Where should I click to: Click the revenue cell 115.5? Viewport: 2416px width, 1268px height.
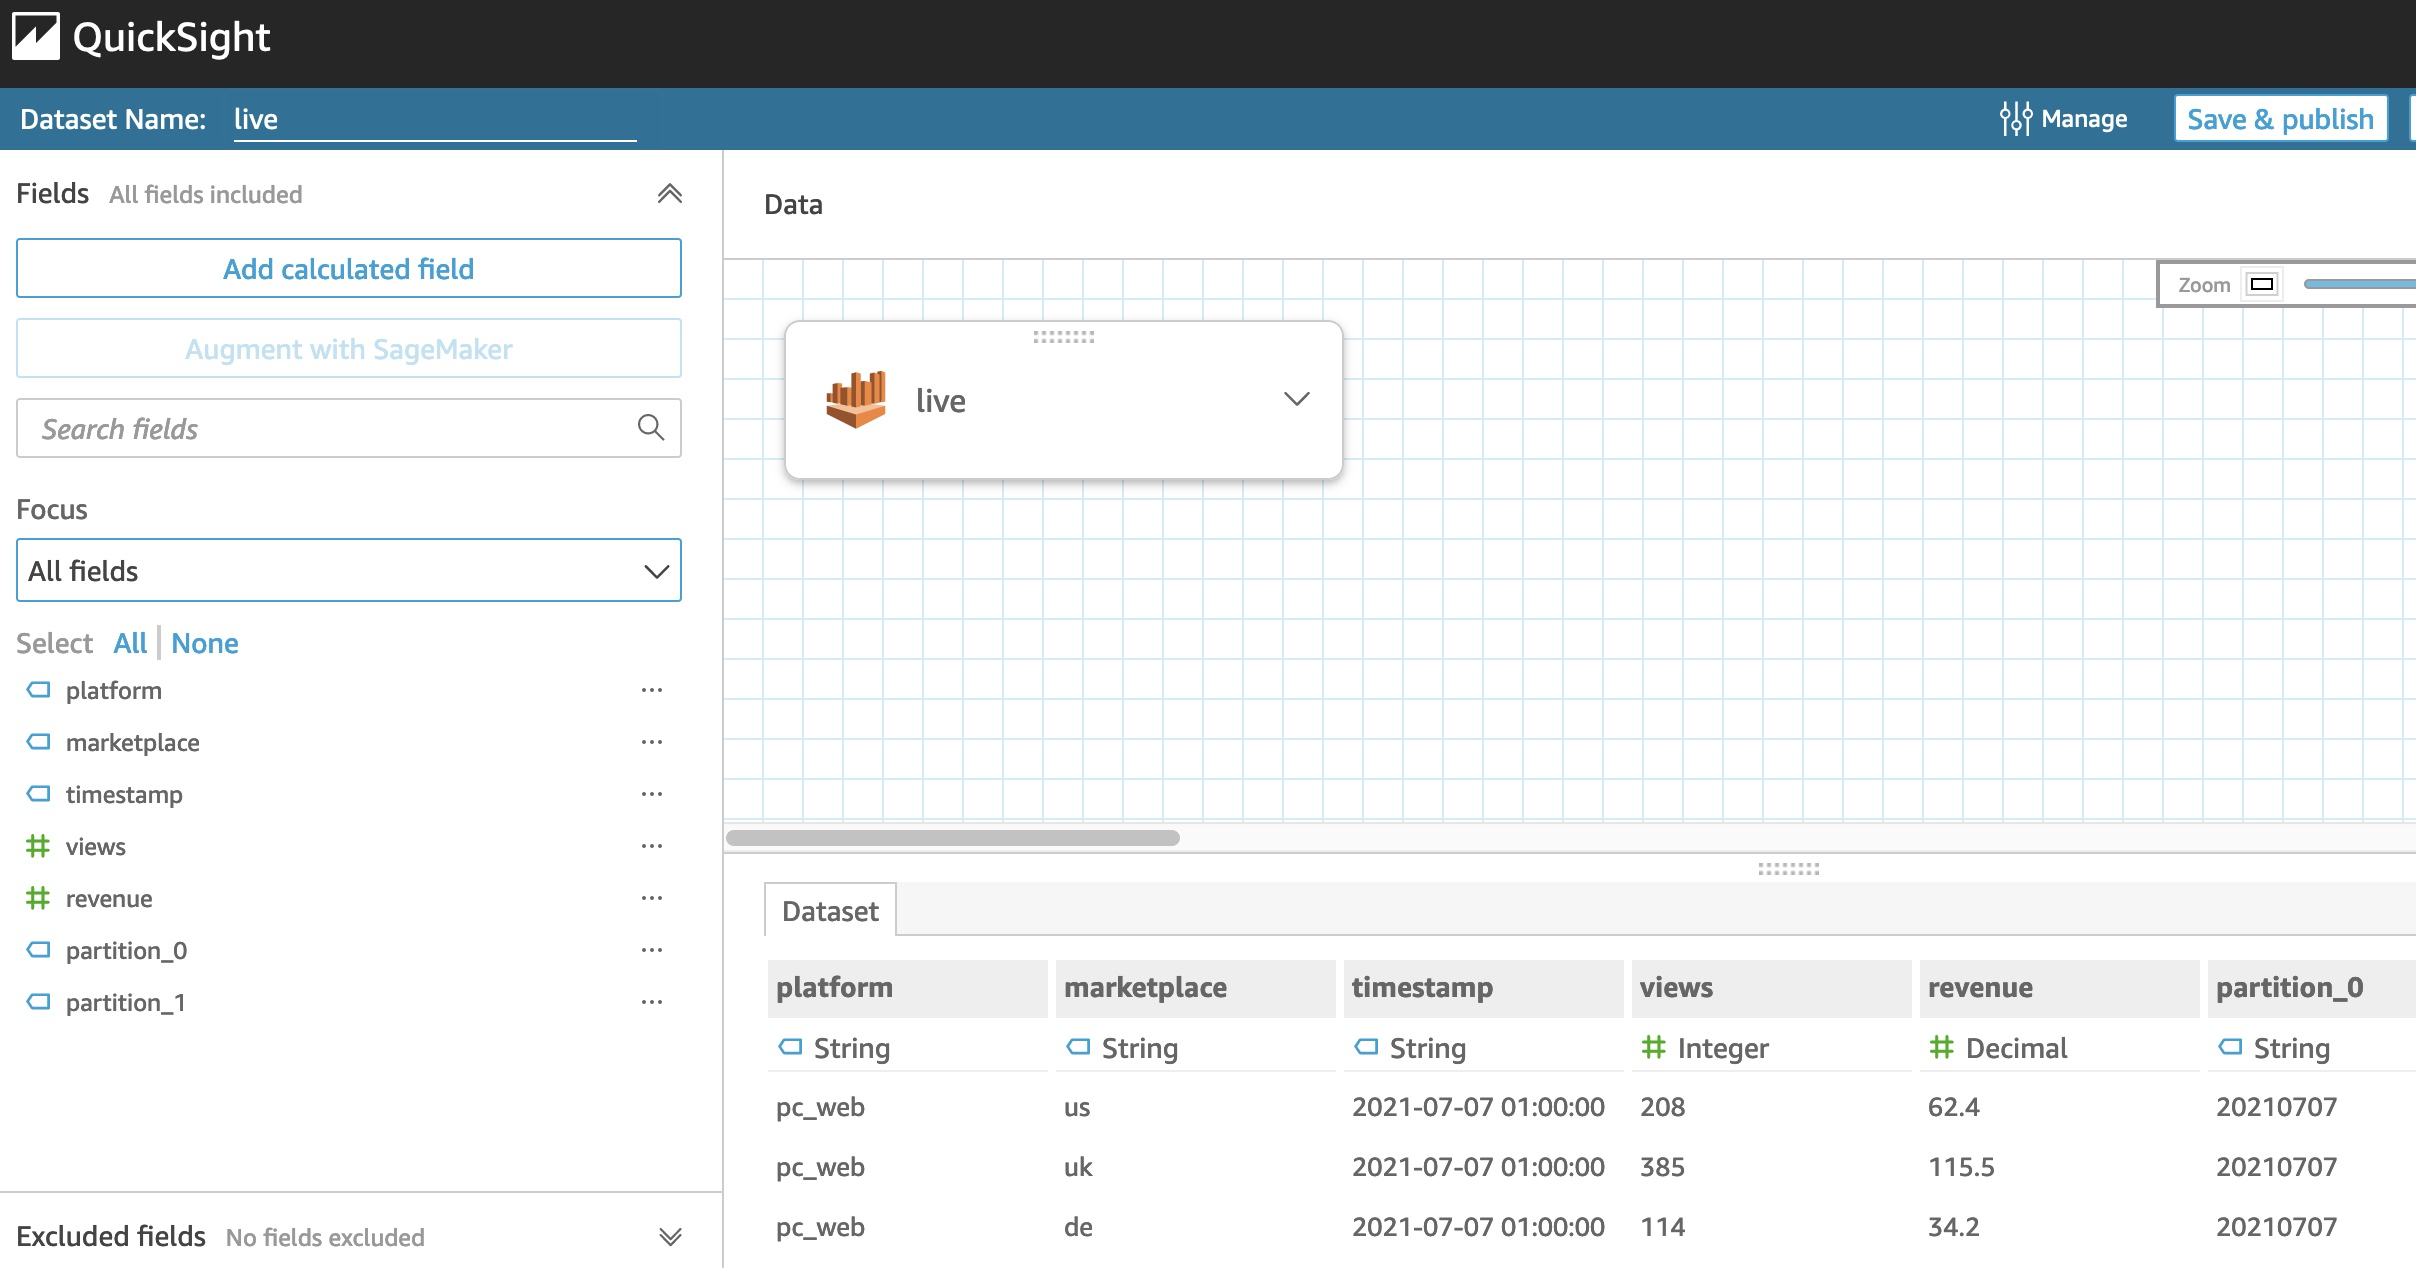tap(1961, 1167)
